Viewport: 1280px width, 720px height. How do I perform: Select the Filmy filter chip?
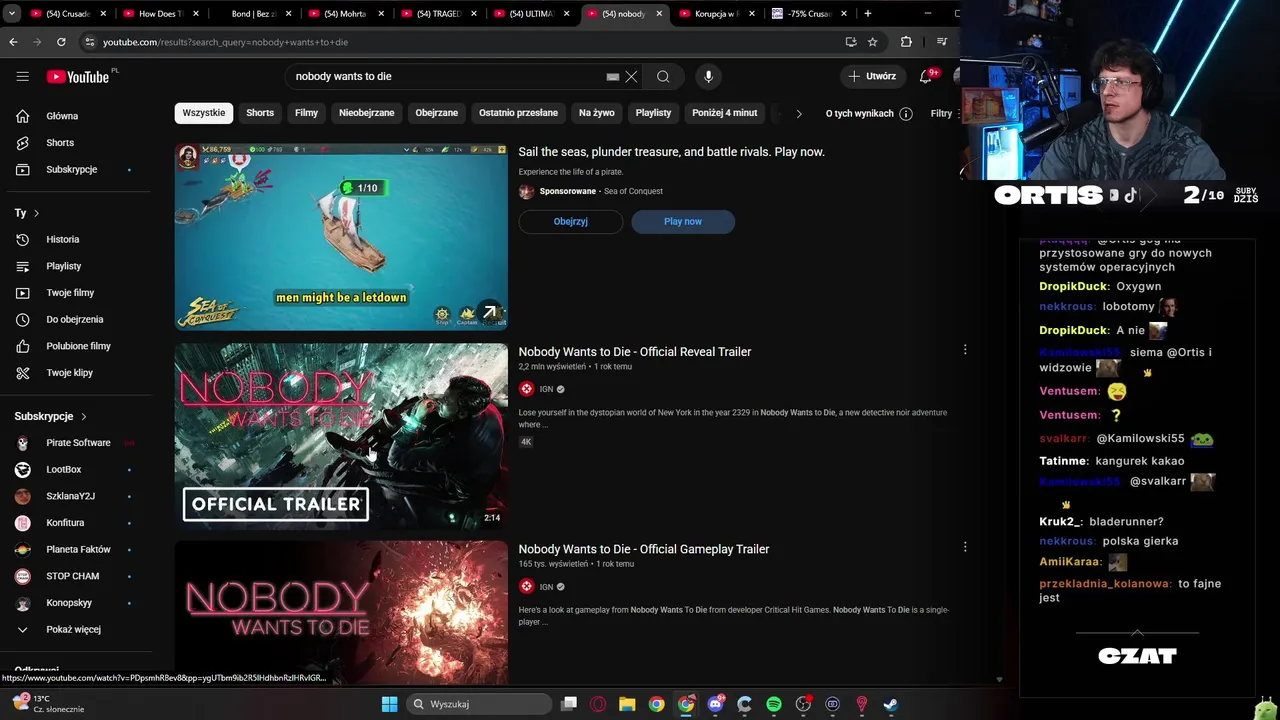306,113
